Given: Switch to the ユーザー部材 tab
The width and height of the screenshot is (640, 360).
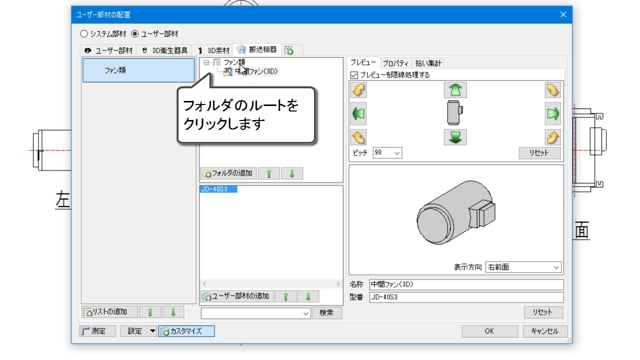Looking at the screenshot, I should click(109, 51).
